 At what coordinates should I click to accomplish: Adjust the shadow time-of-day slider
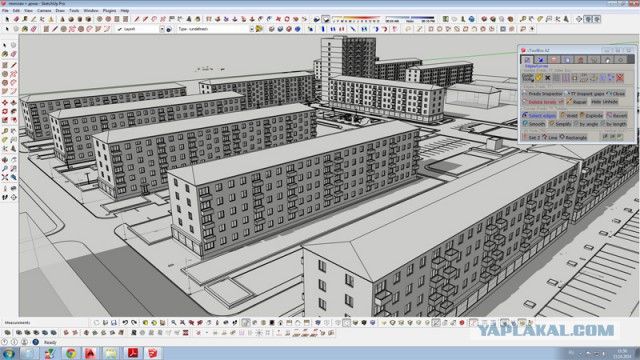click(410, 19)
